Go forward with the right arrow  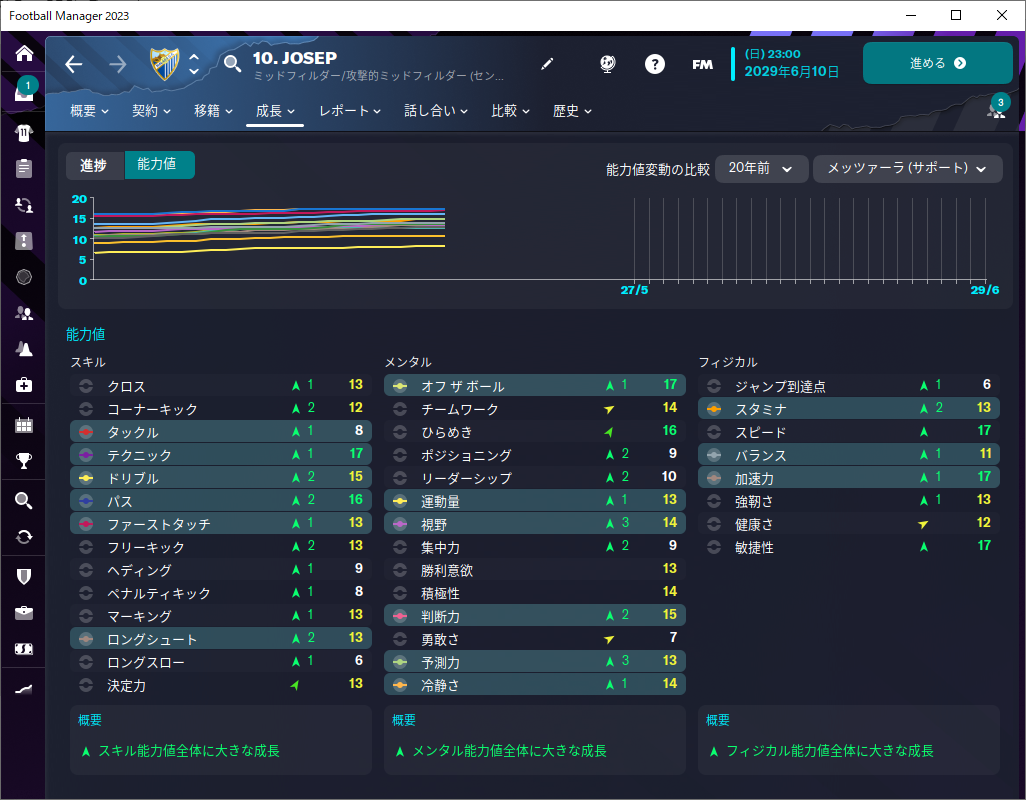[x=118, y=64]
